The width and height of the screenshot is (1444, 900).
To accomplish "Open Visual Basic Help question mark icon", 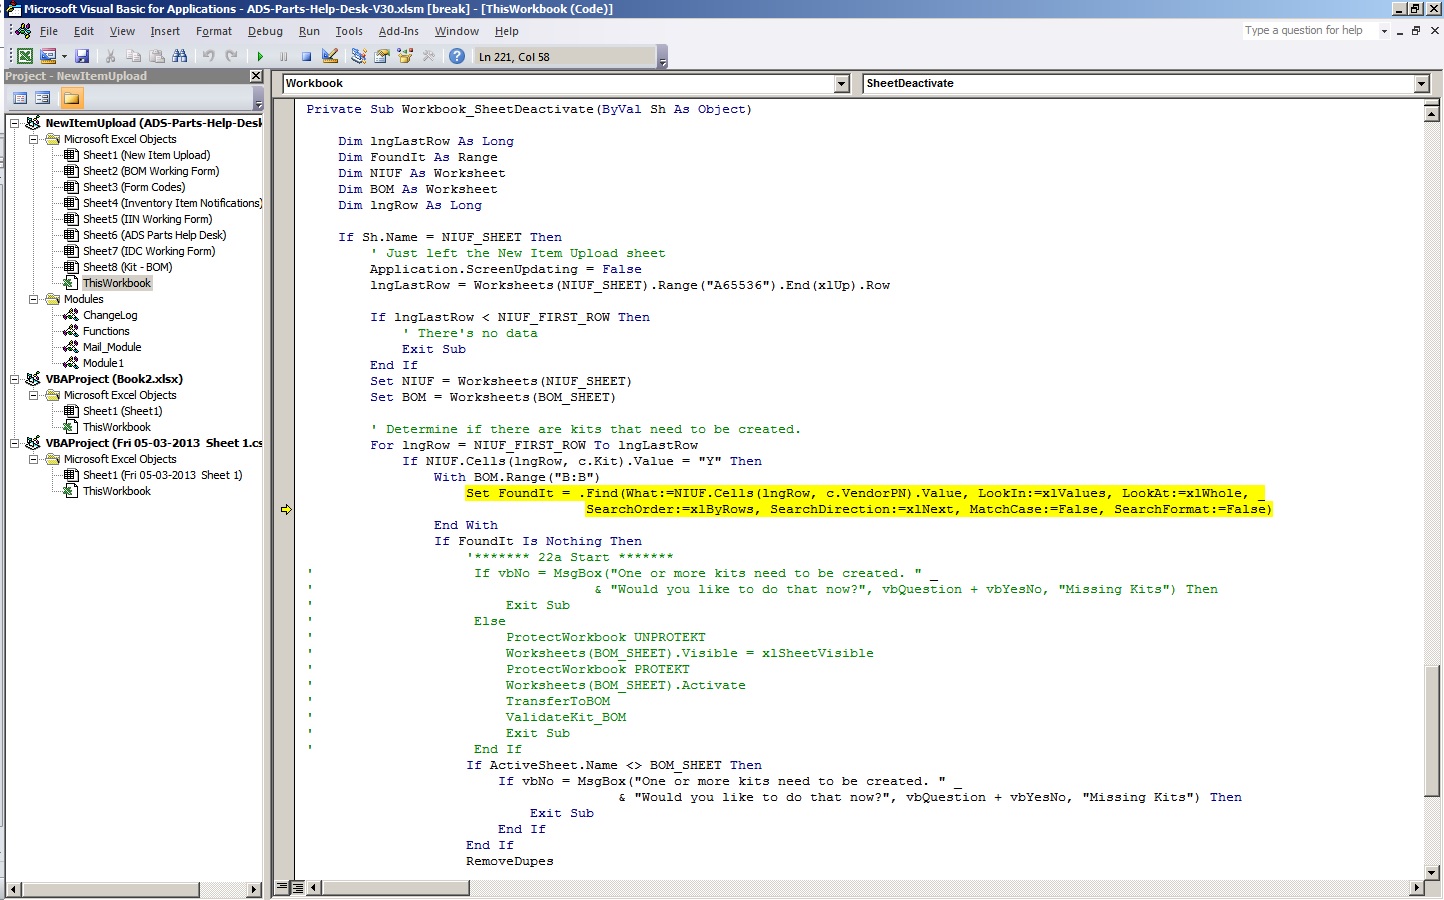I will pos(457,57).
